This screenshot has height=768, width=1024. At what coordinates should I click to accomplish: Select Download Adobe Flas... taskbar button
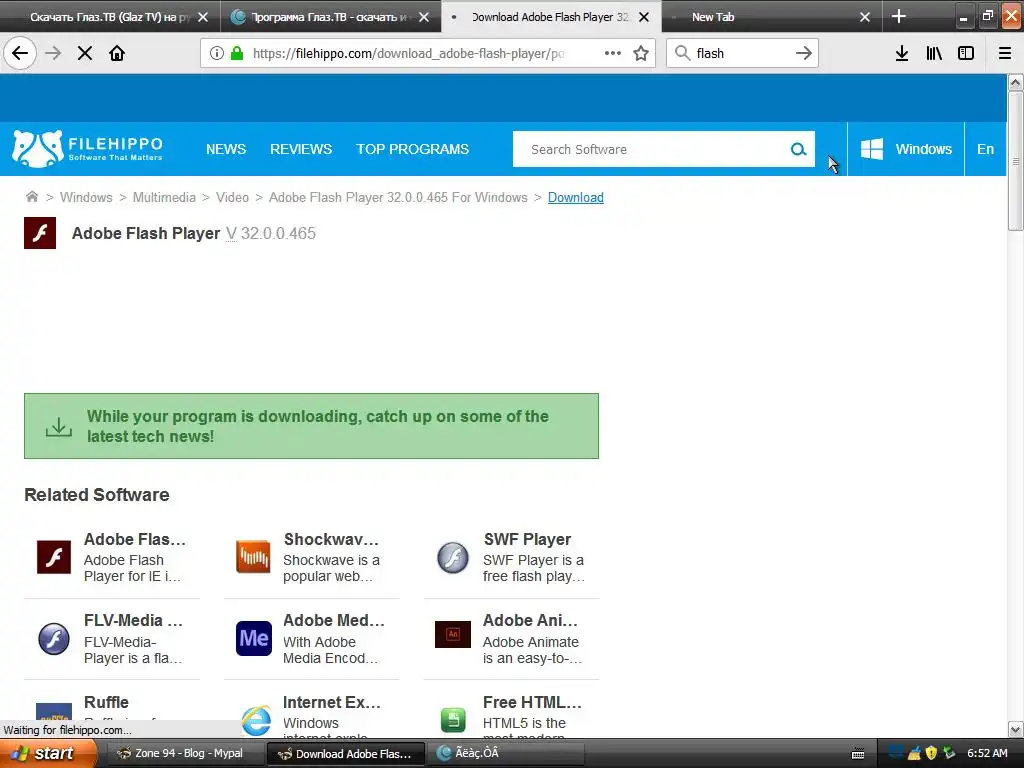(345, 754)
